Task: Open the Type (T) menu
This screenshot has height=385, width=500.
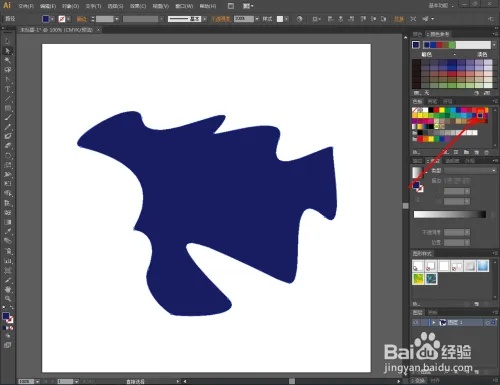Action: click(x=93, y=6)
